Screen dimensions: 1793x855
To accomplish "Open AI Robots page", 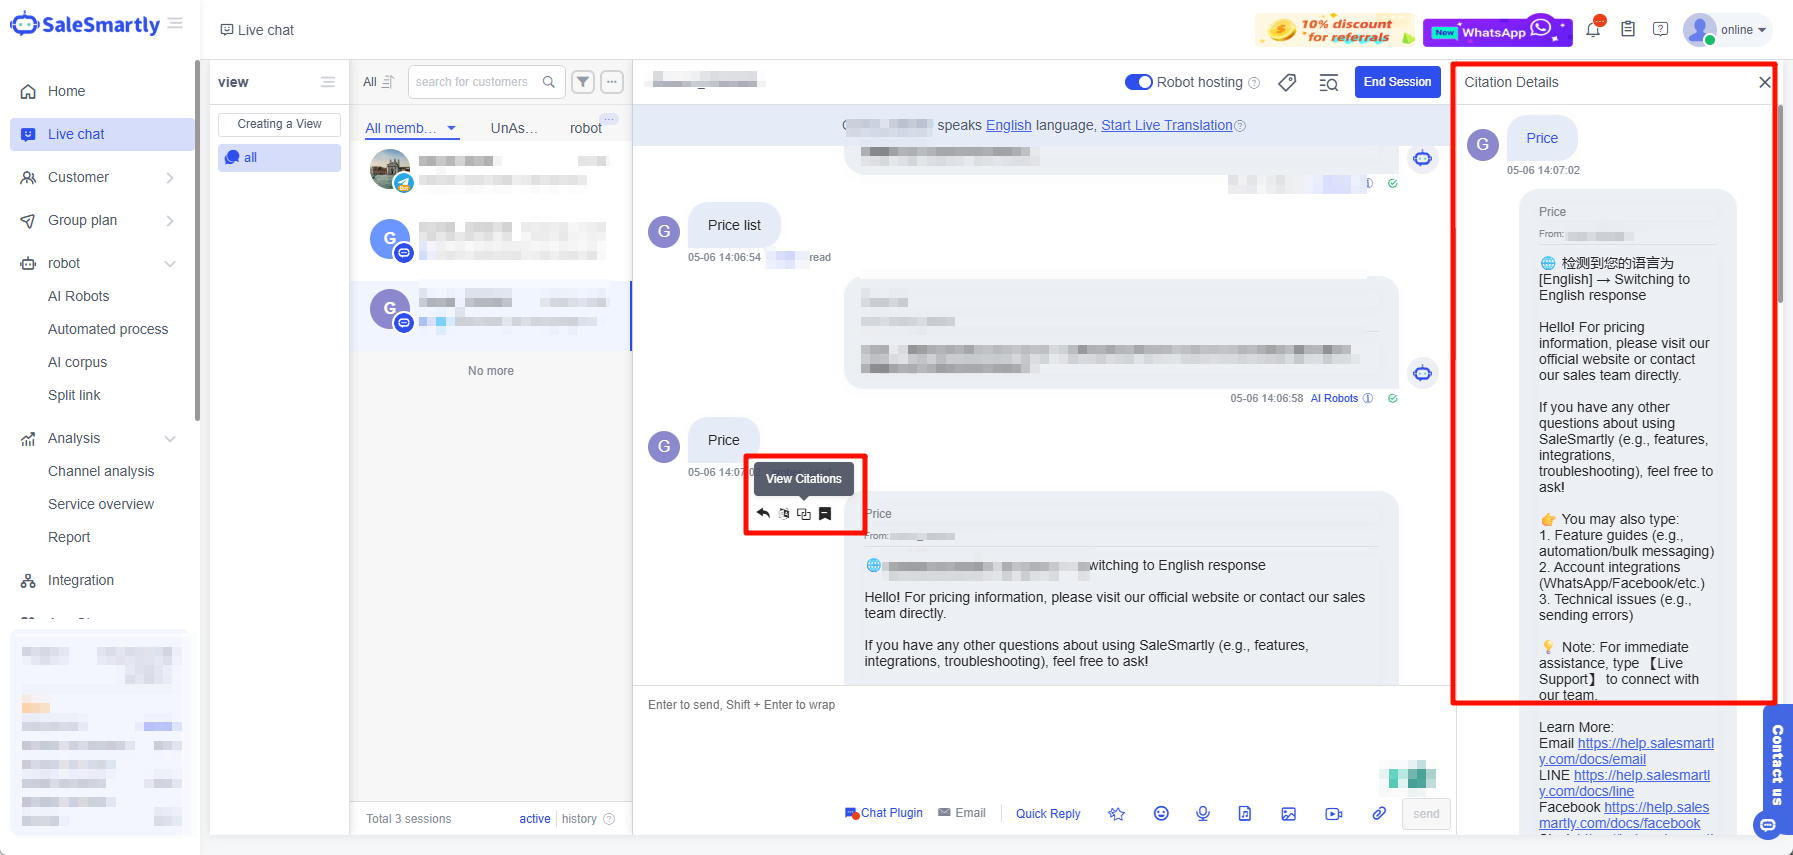I will 79,296.
